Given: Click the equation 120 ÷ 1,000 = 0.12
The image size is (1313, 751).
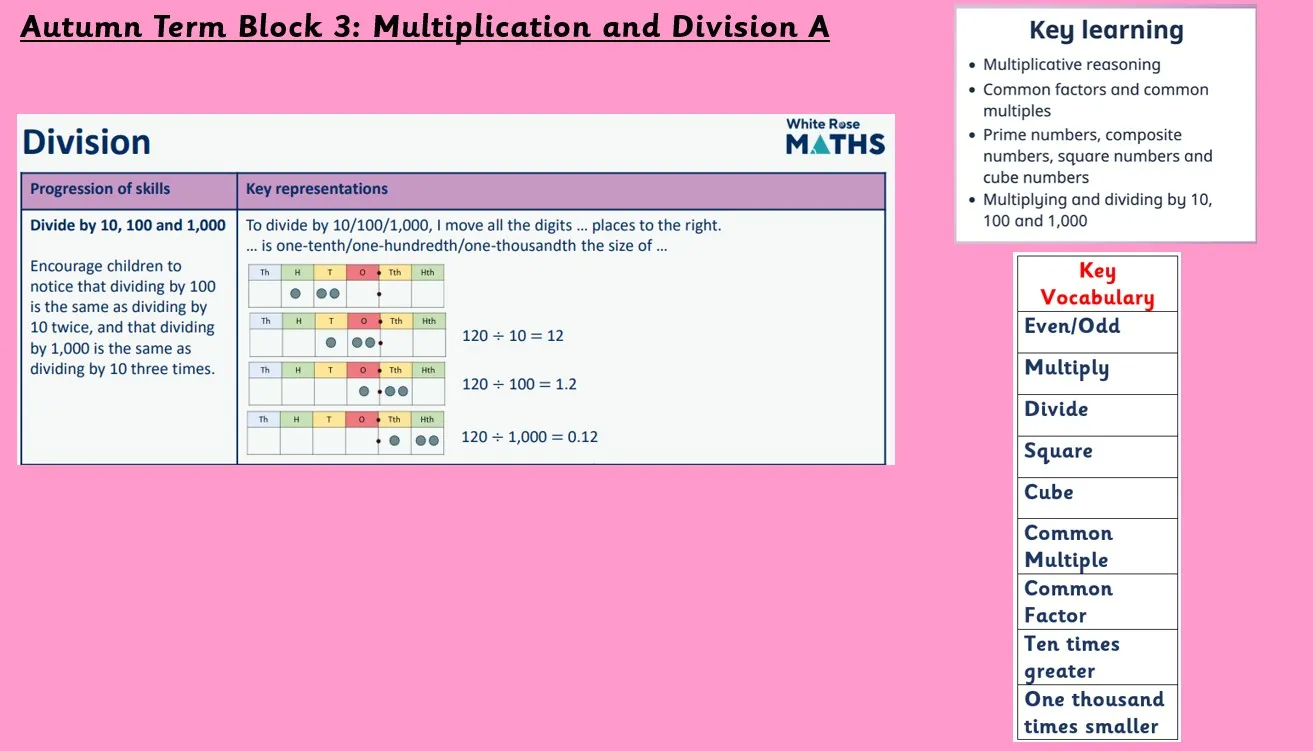Looking at the screenshot, I should pyautogui.click(x=529, y=437).
